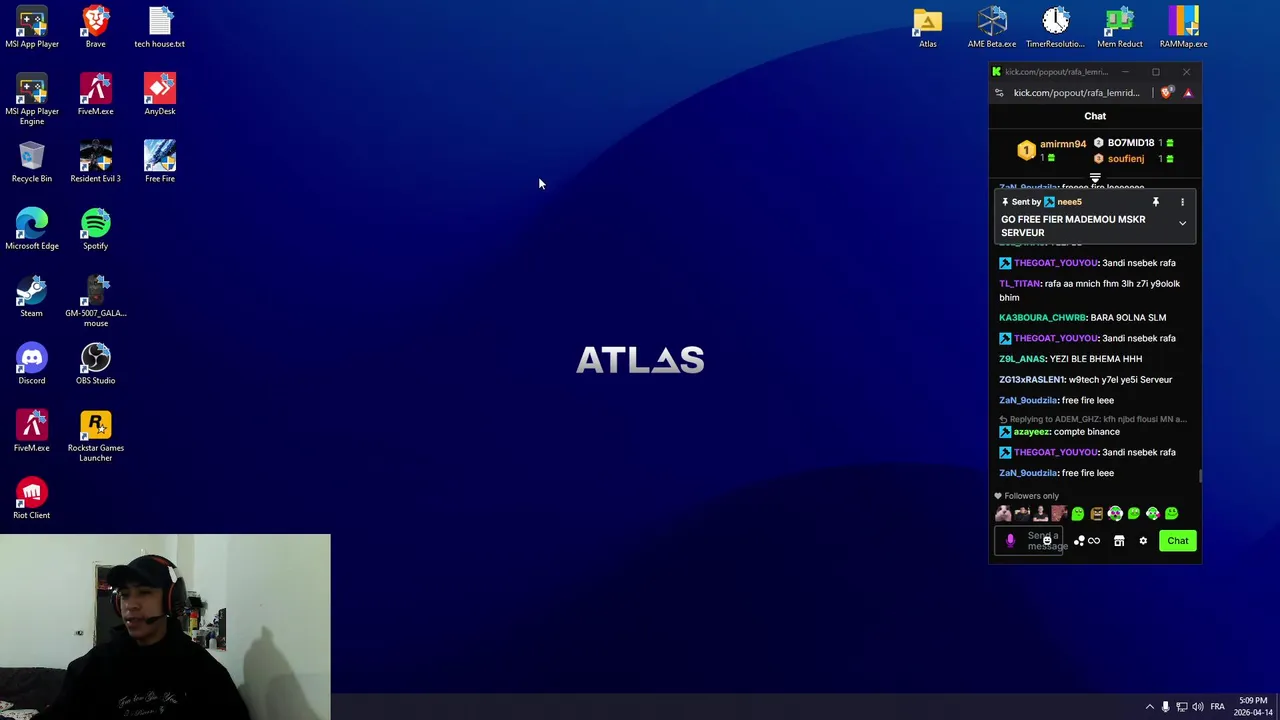Open the tech house.txt file
This screenshot has height=720, width=1280.
click(159, 27)
